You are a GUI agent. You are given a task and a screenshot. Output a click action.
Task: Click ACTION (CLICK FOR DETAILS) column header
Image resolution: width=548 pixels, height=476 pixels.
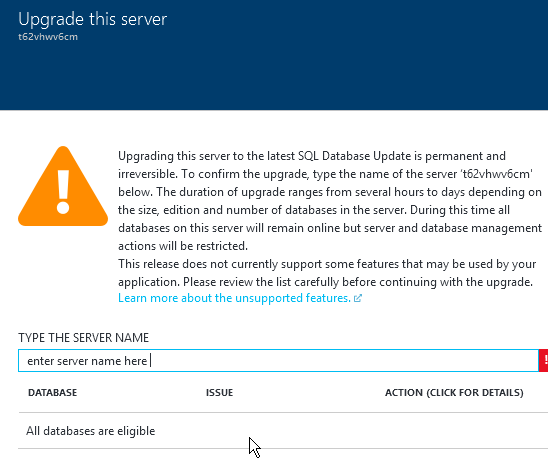click(x=454, y=392)
